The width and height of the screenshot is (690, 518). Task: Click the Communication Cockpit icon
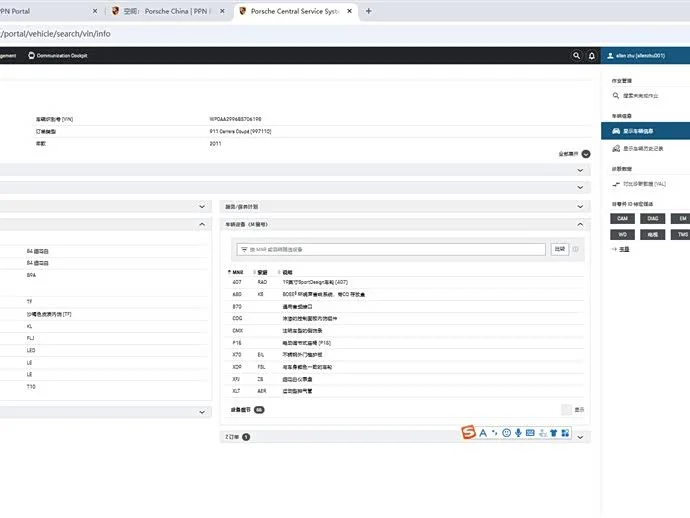(x=31, y=55)
